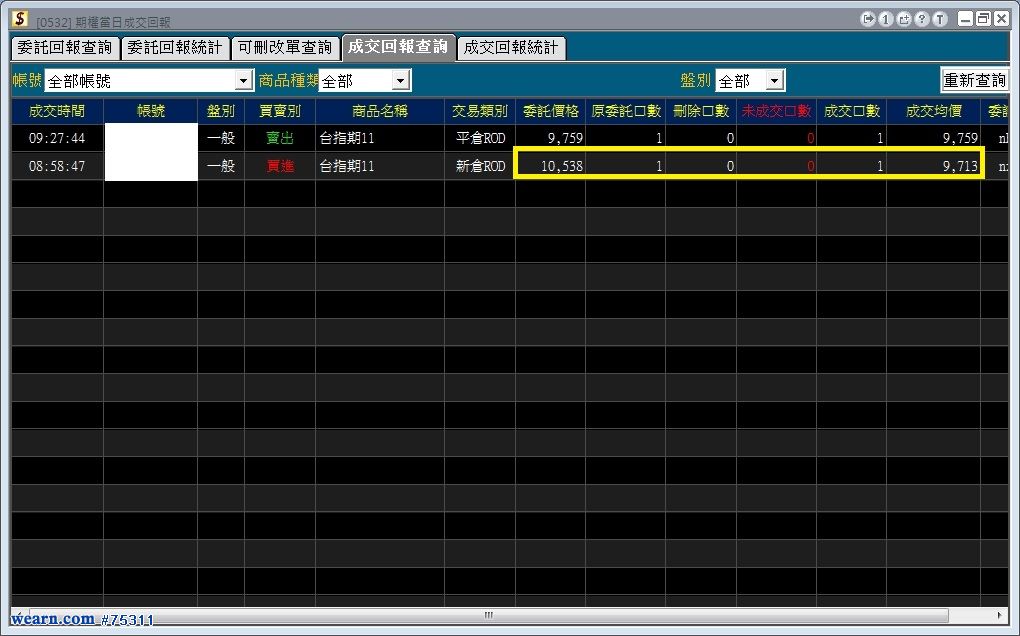Click the 買賣別 column header
Viewport: 1020px width, 636px height.
(x=280, y=111)
